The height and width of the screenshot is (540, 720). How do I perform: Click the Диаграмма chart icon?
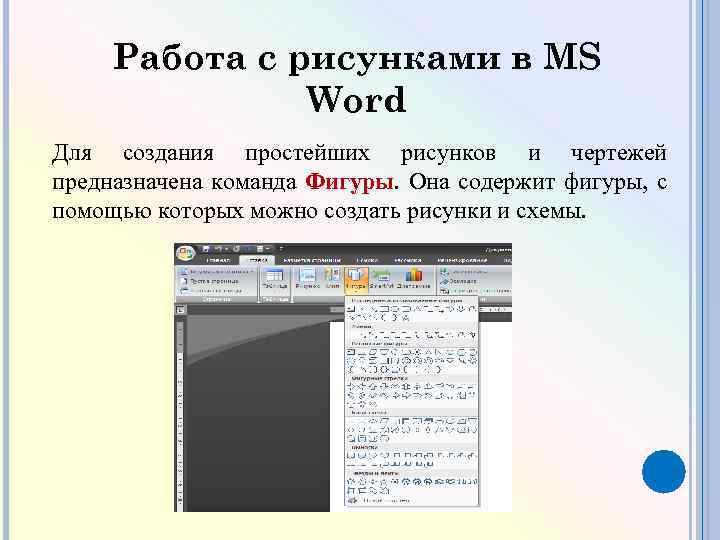pos(413,279)
